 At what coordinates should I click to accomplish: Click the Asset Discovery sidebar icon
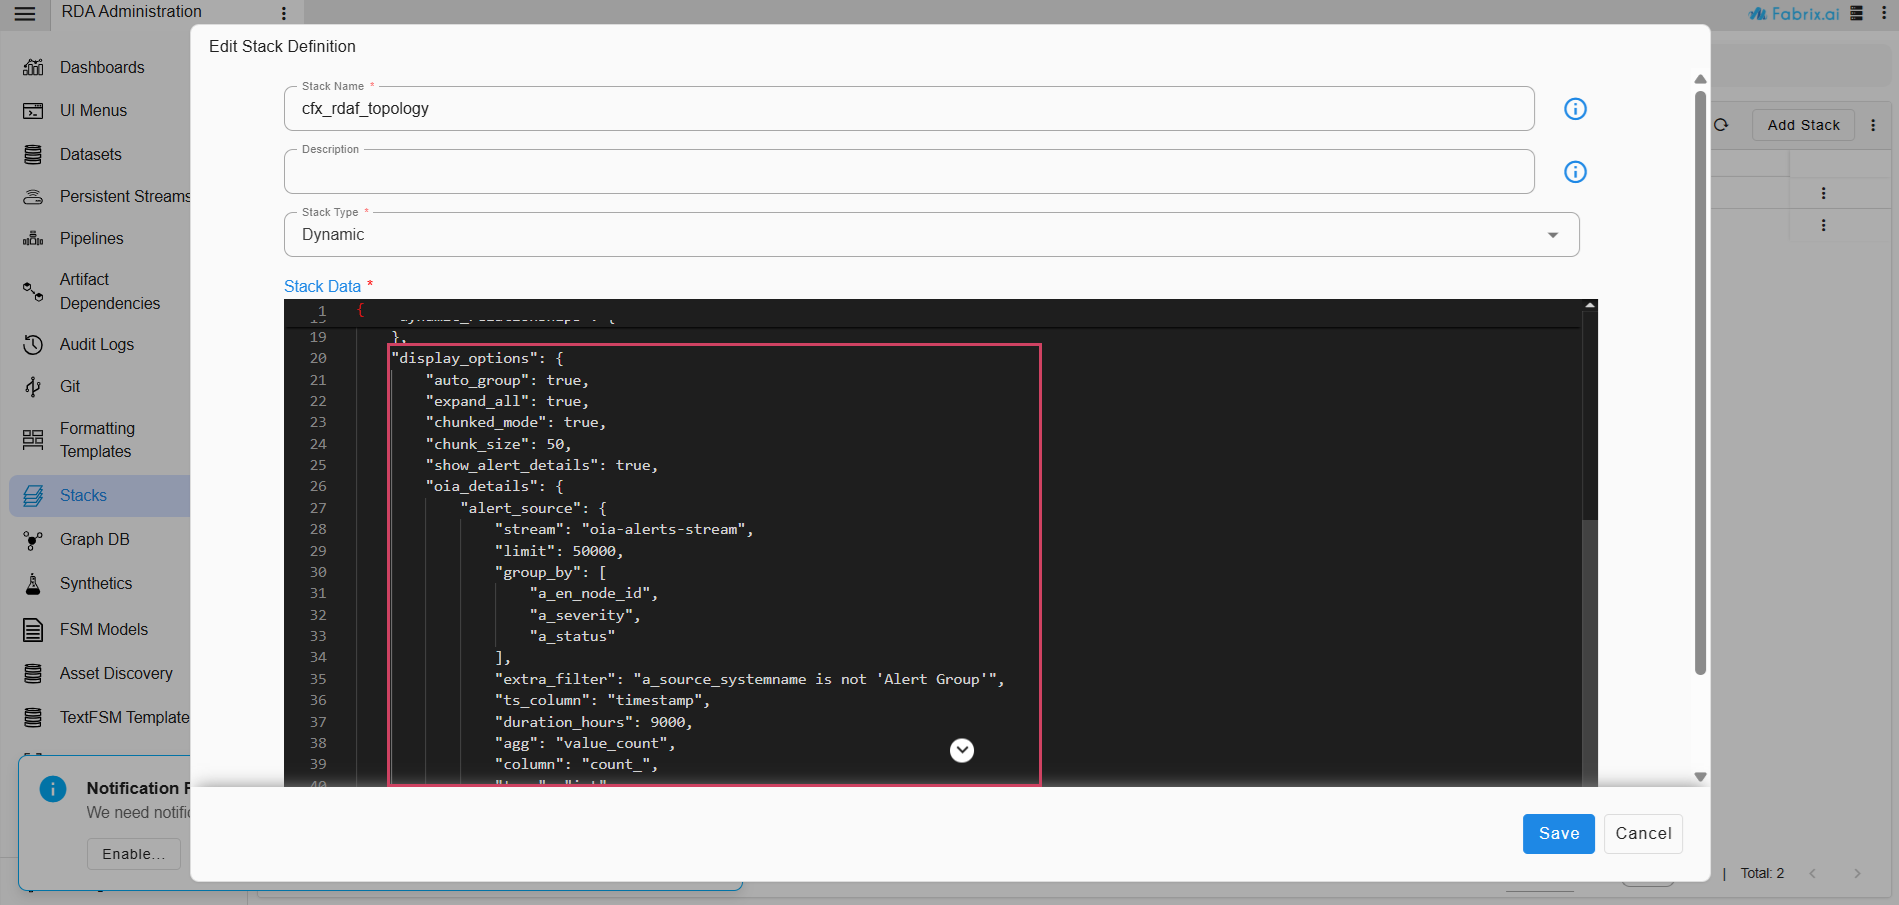pos(33,674)
